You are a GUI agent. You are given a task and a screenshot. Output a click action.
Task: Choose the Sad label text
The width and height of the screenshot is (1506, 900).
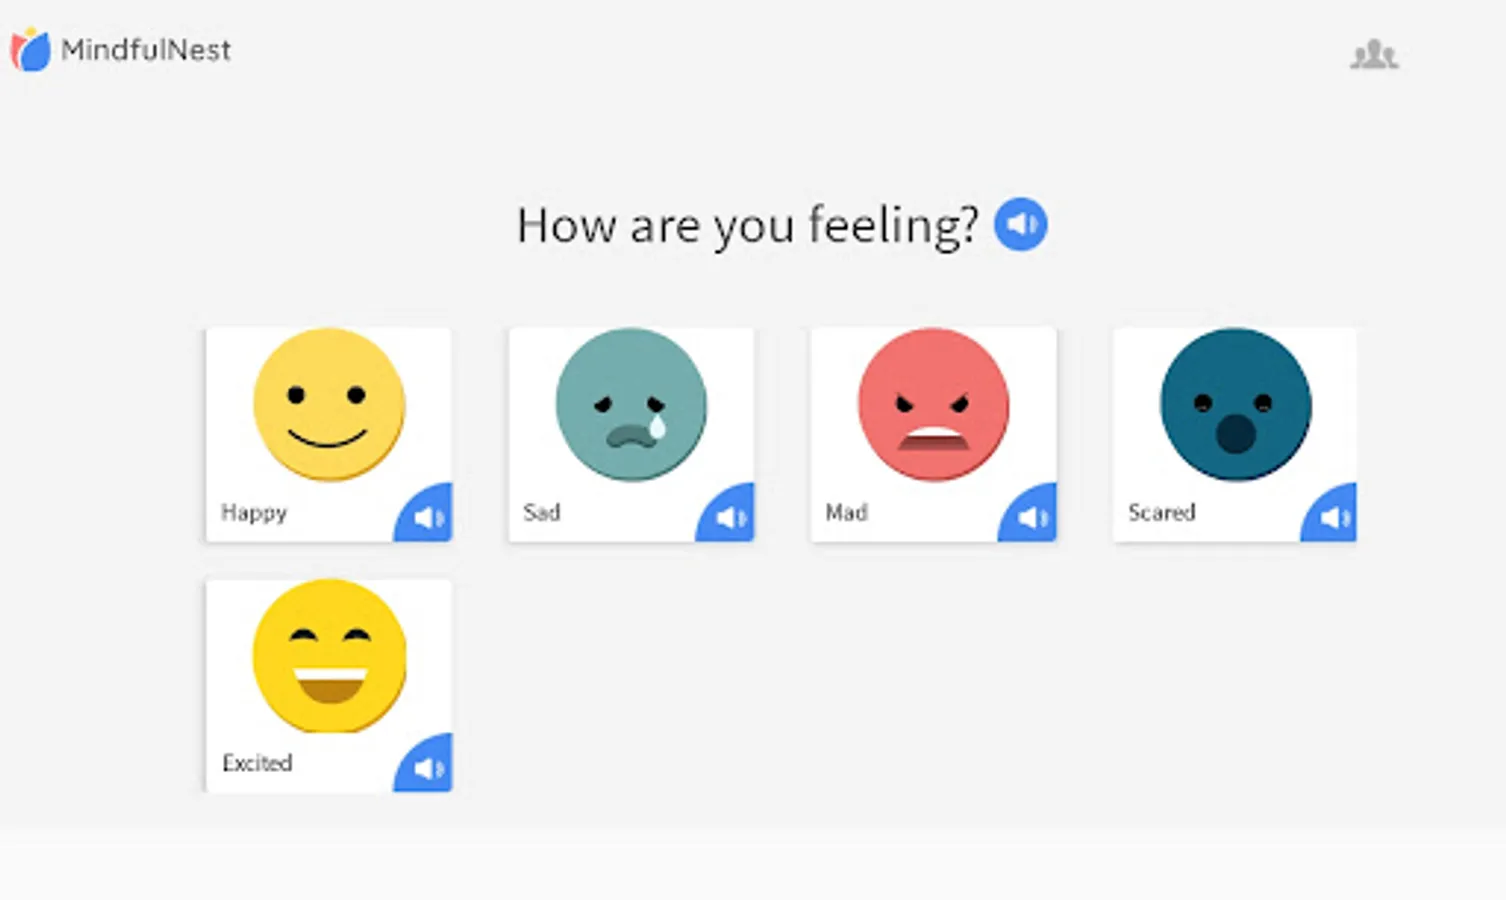[541, 512]
